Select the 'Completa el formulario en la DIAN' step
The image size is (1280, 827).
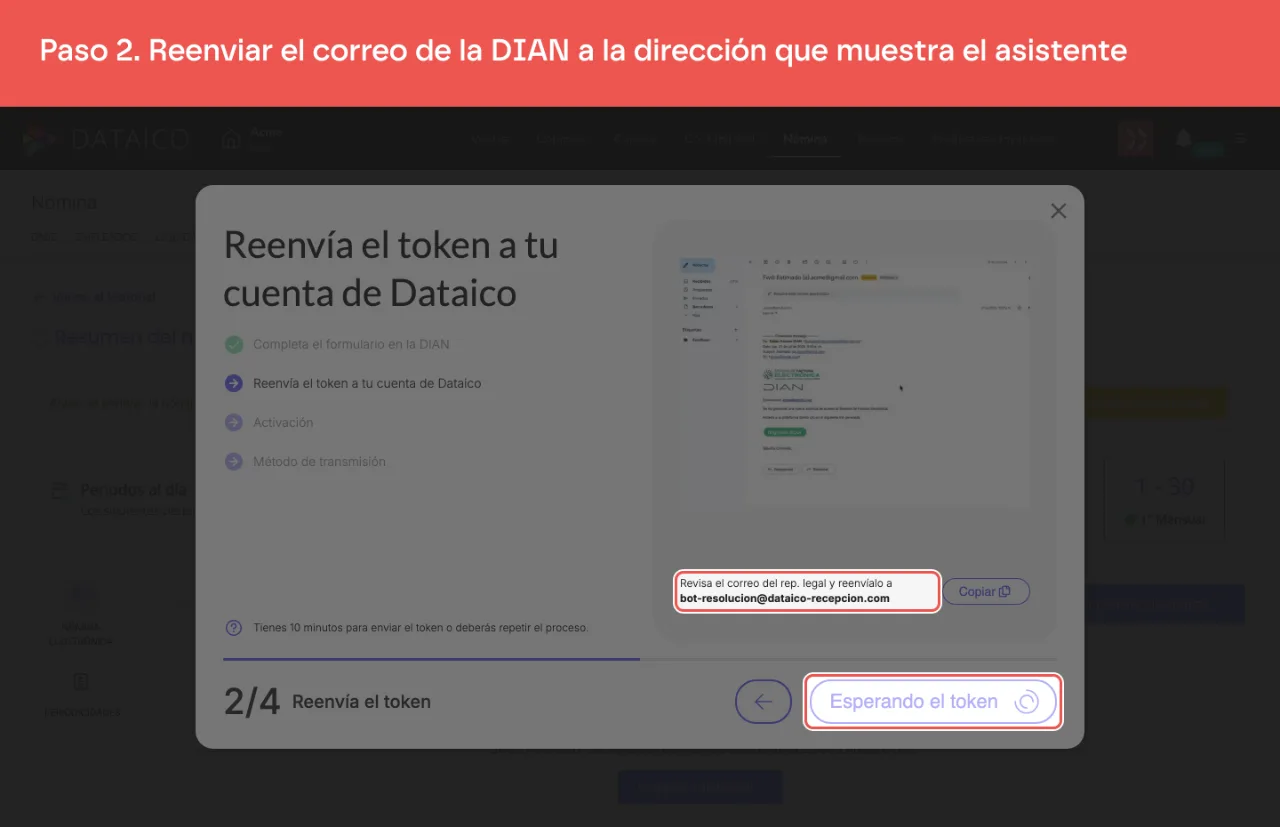pyautogui.click(x=351, y=344)
